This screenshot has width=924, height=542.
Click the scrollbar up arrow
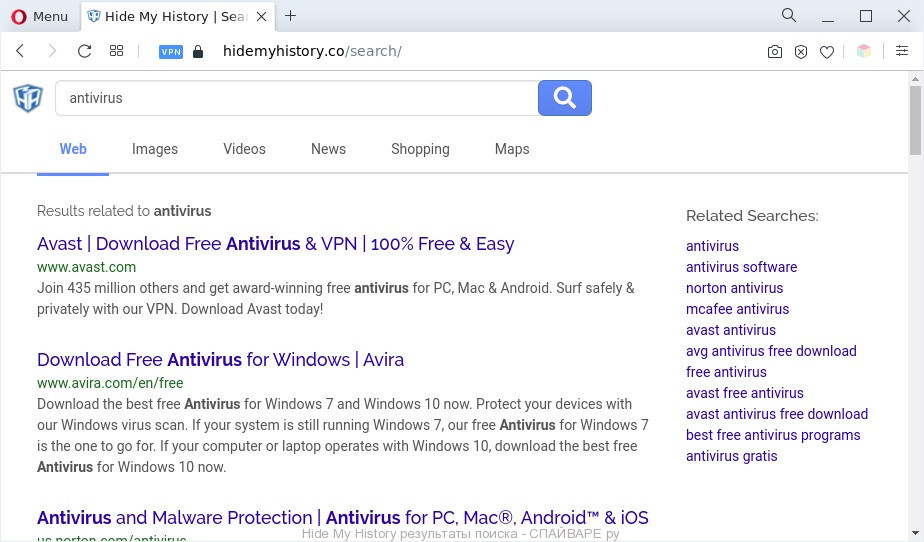tap(915, 78)
